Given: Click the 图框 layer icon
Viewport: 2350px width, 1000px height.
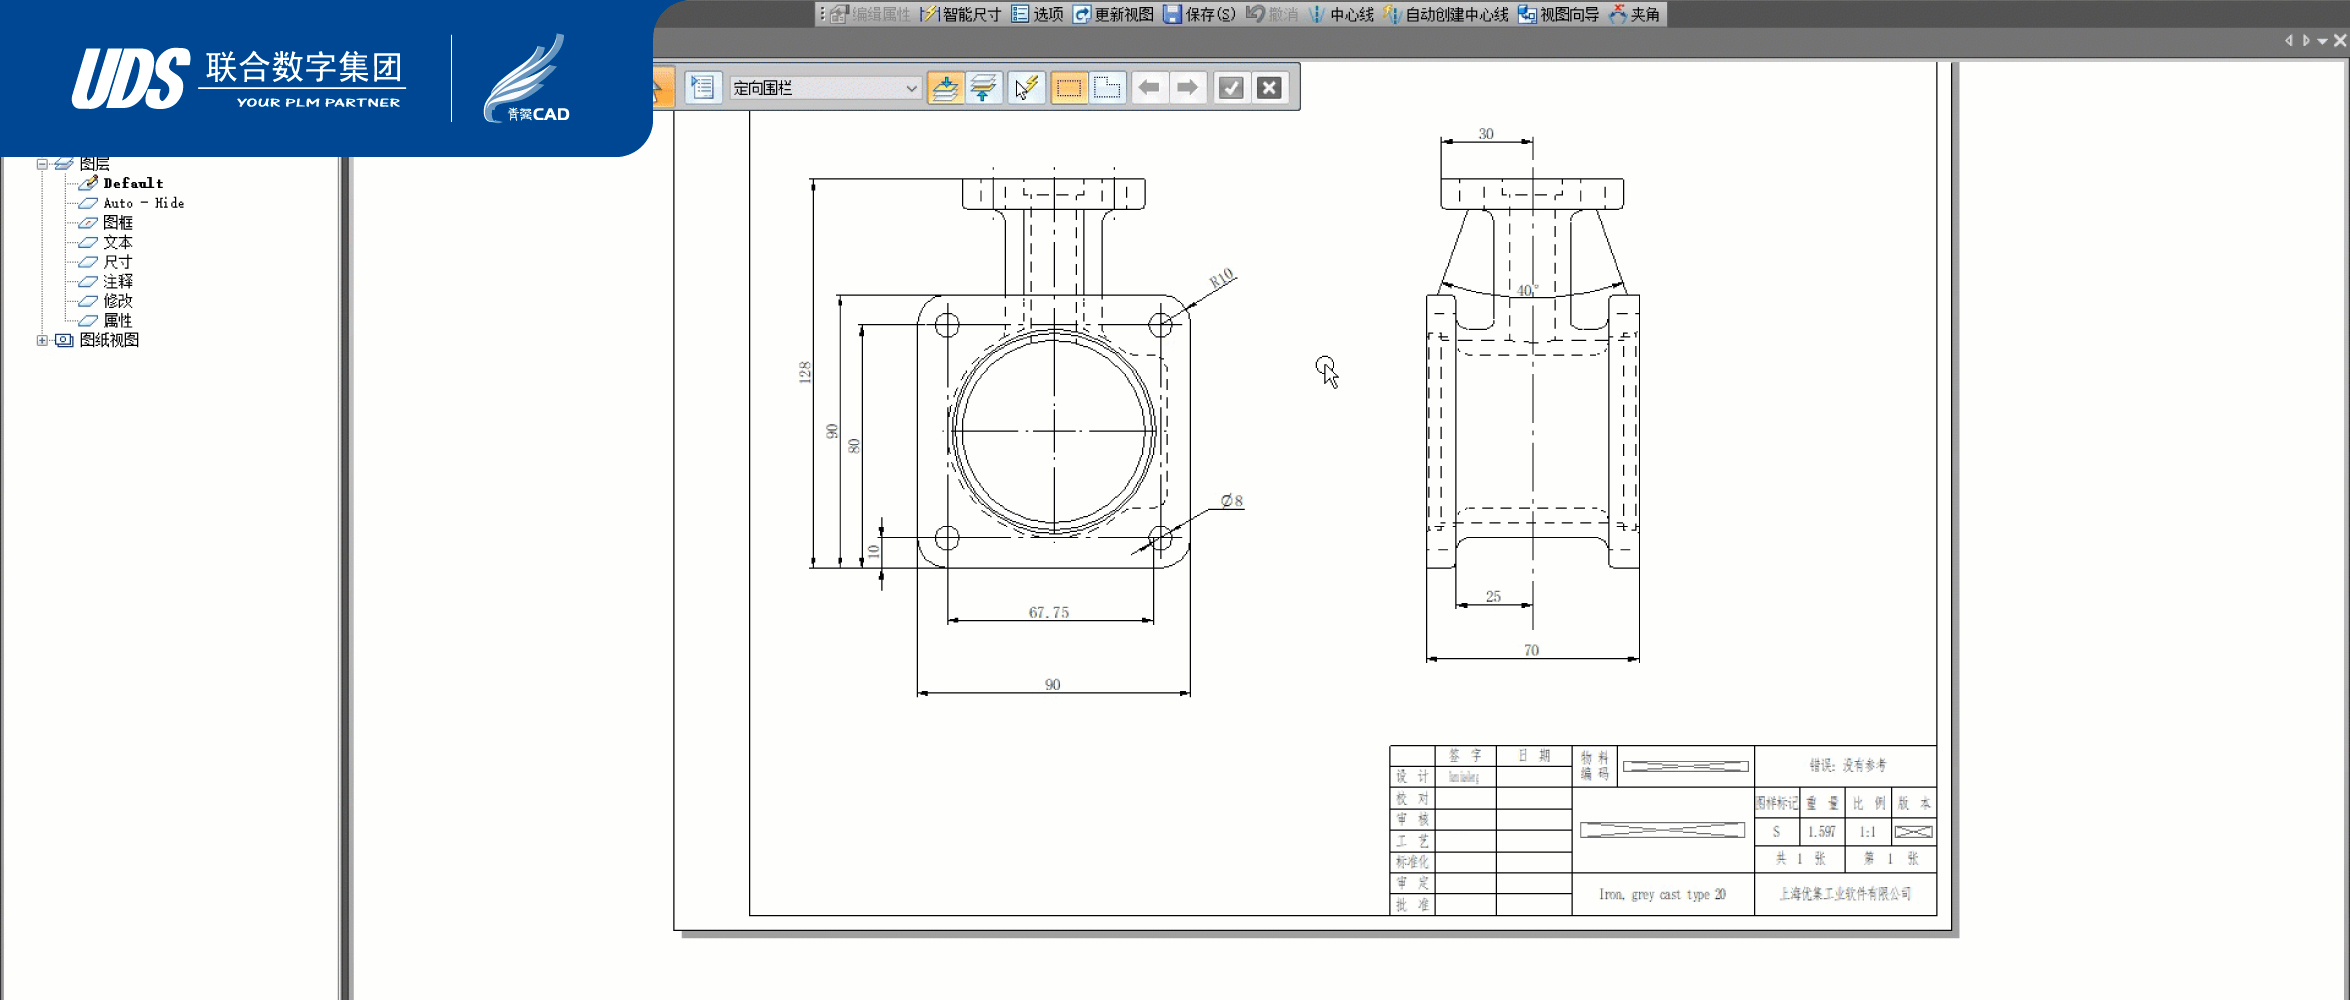Looking at the screenshot, I should pos(88,222).
